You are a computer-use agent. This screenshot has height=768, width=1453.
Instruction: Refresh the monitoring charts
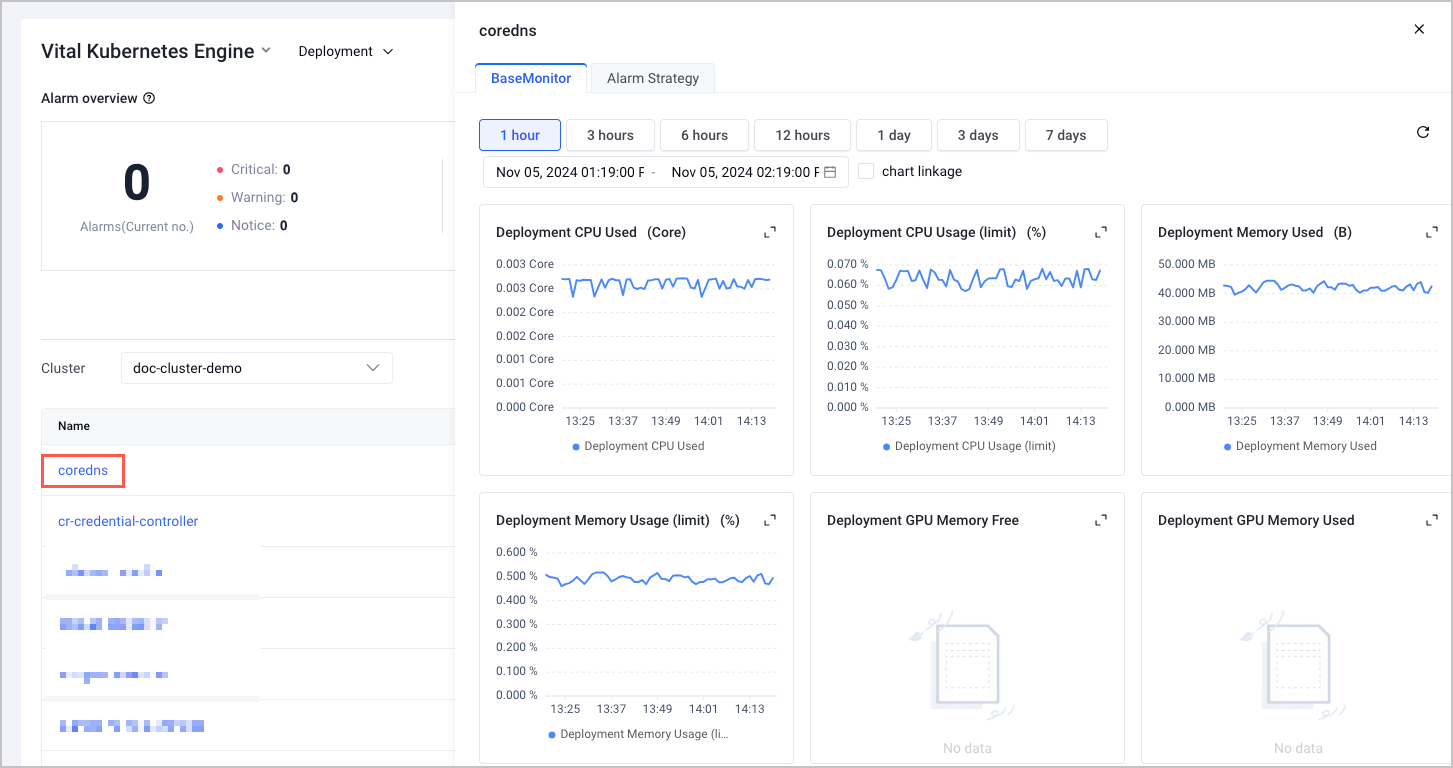[x=1423, y=132]
